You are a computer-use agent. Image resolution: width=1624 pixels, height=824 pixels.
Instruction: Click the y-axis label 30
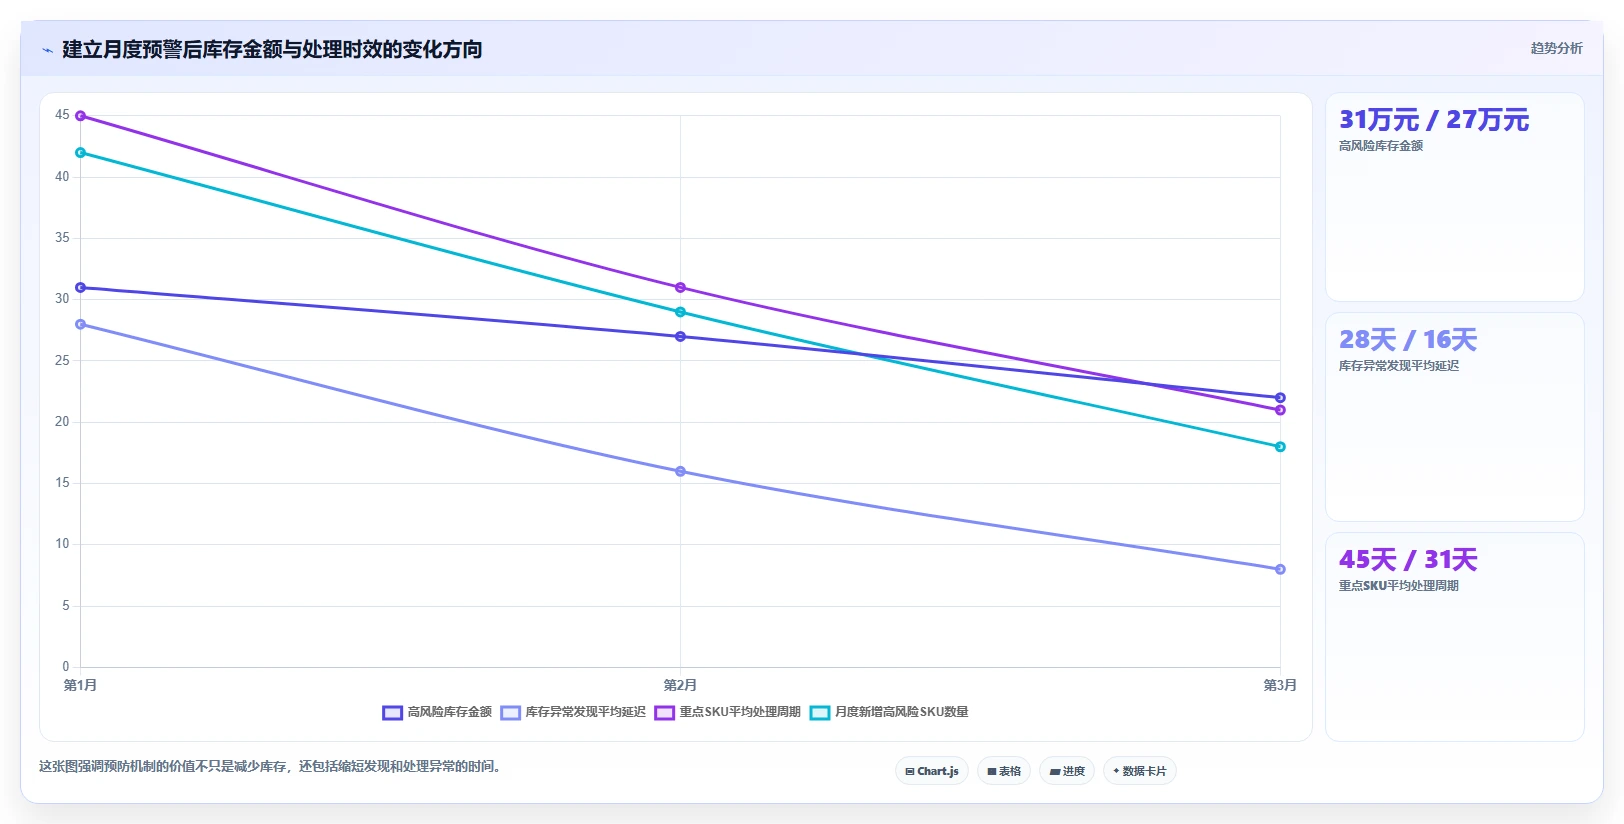[x=62, y=299]
